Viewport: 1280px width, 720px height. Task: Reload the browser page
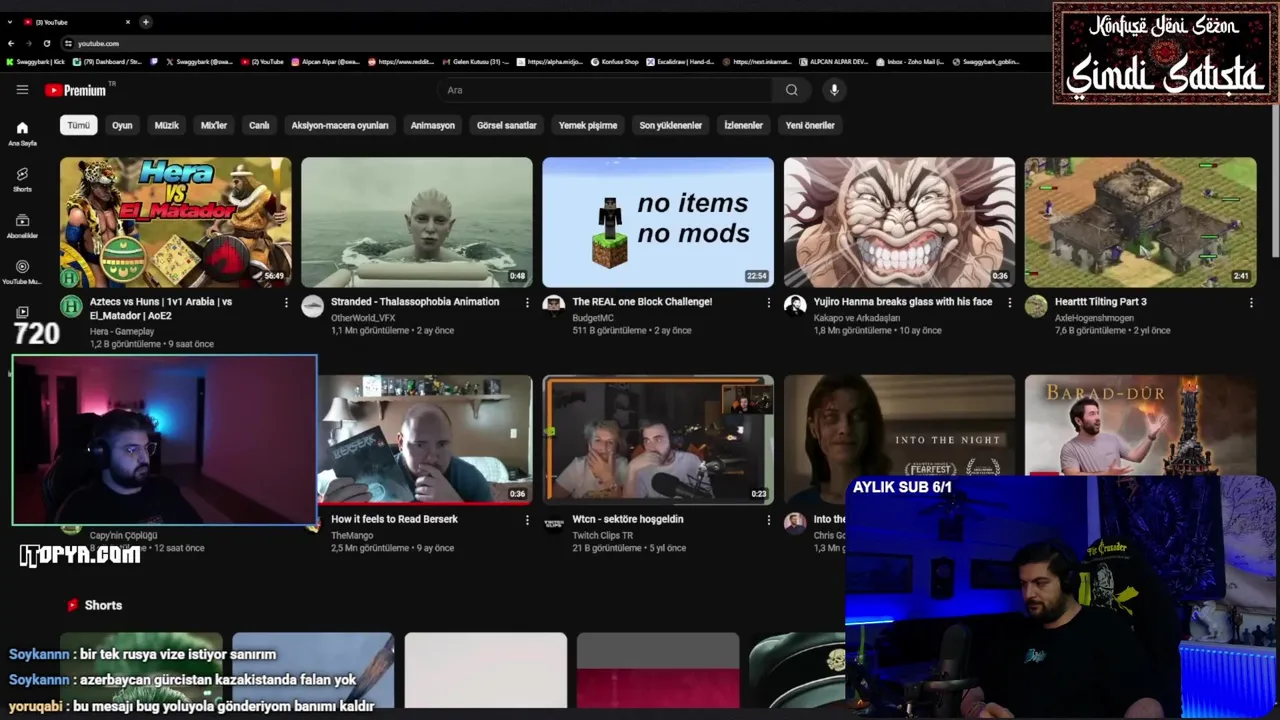[47, 43]
